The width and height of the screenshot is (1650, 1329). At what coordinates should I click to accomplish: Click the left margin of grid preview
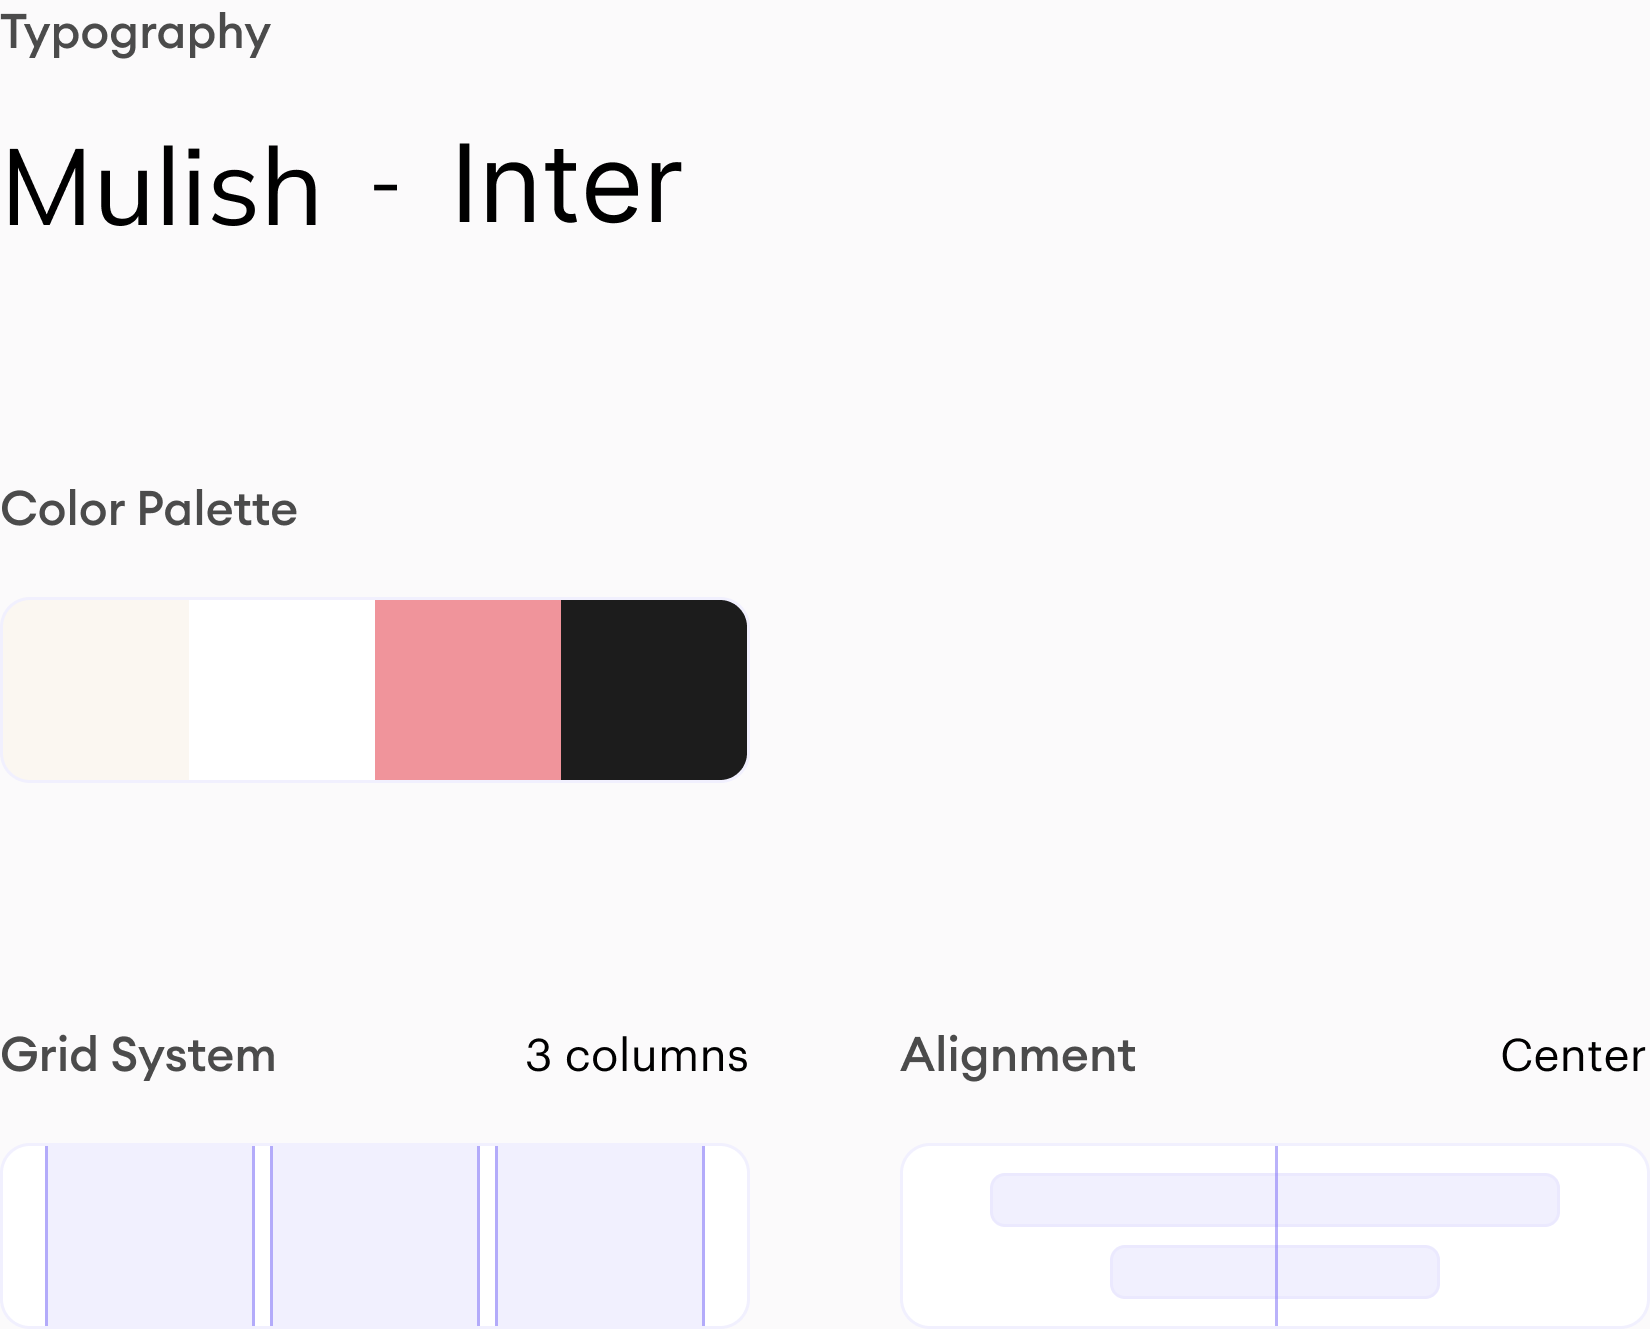tap(24, 1236)
